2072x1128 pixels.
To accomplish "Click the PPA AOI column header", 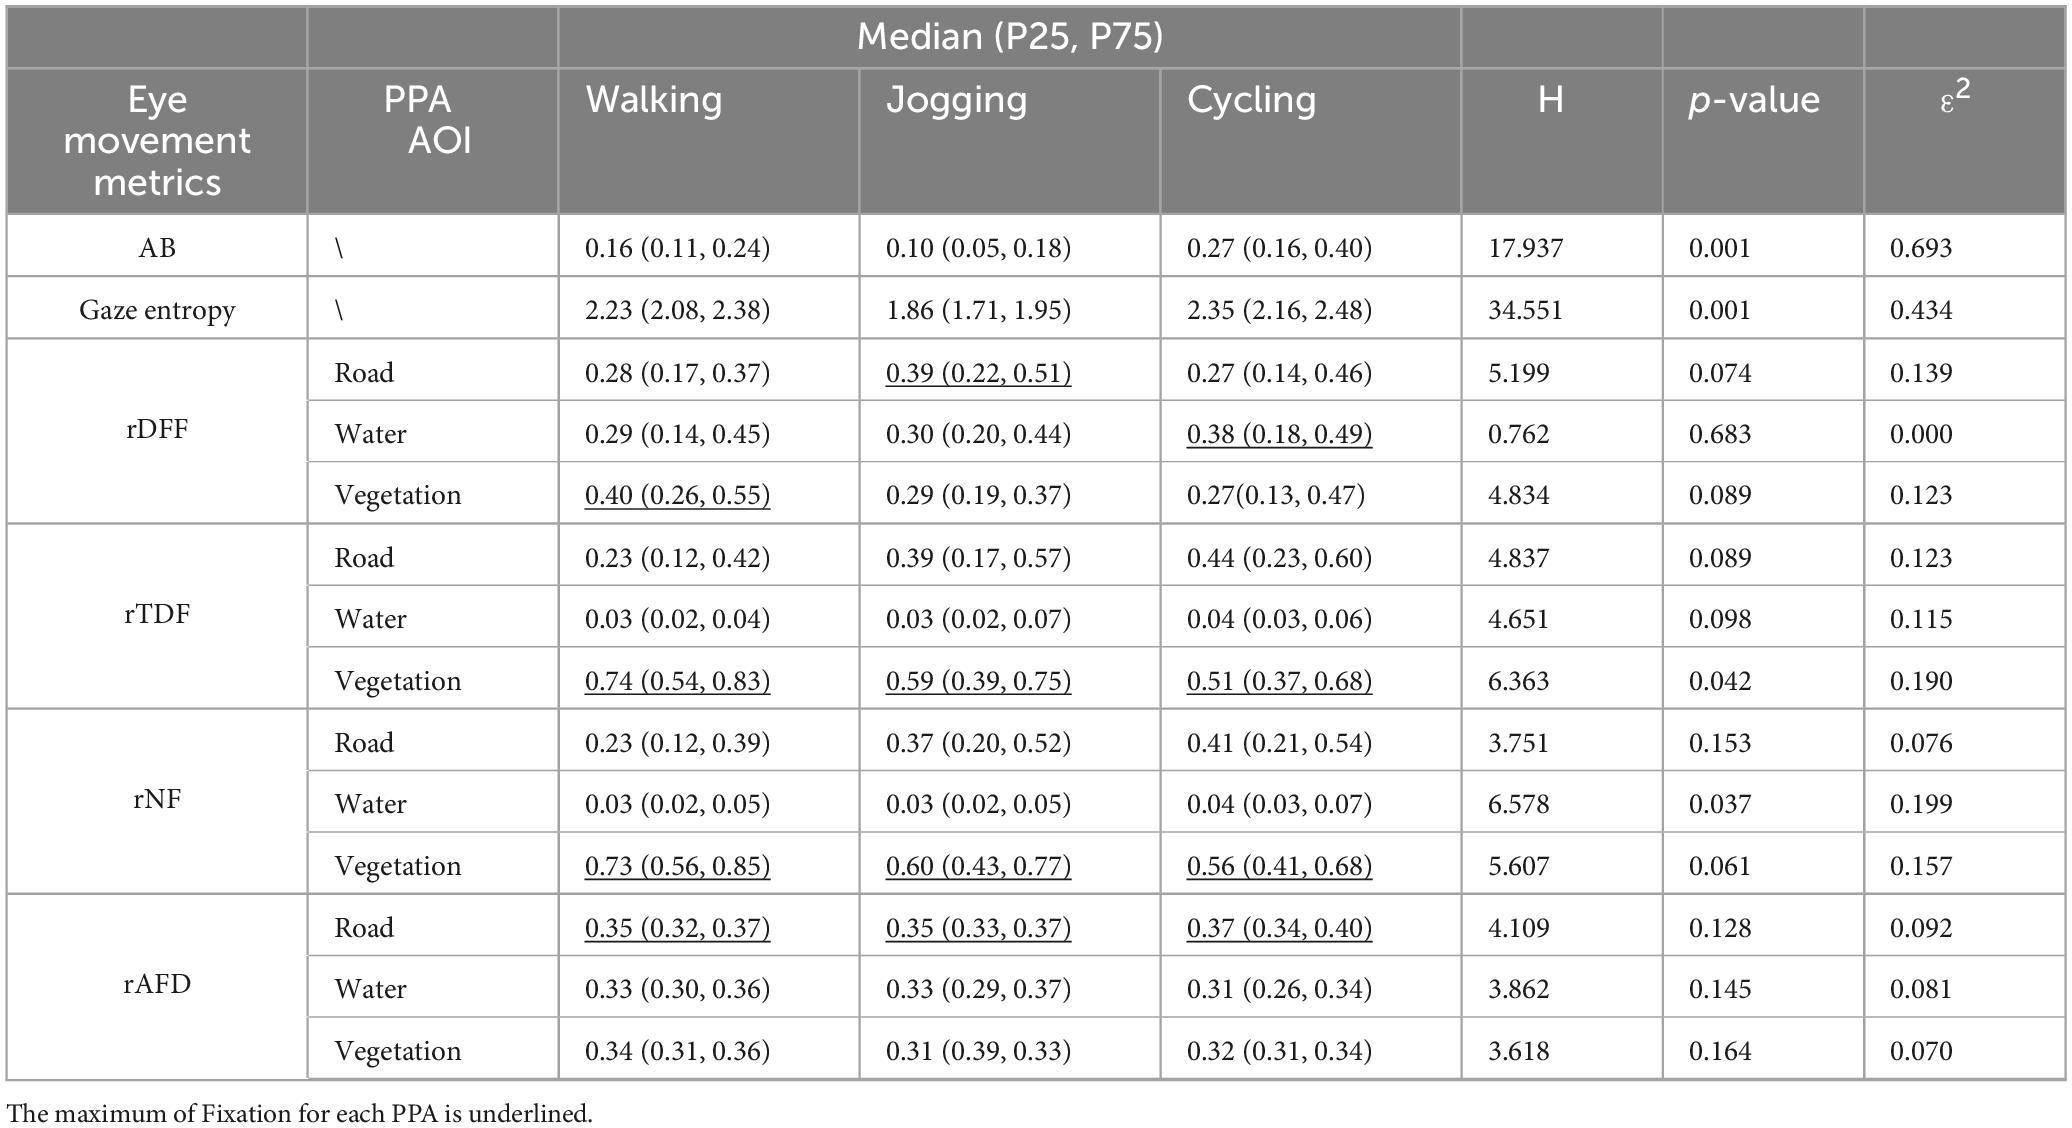I will point(420,120).
